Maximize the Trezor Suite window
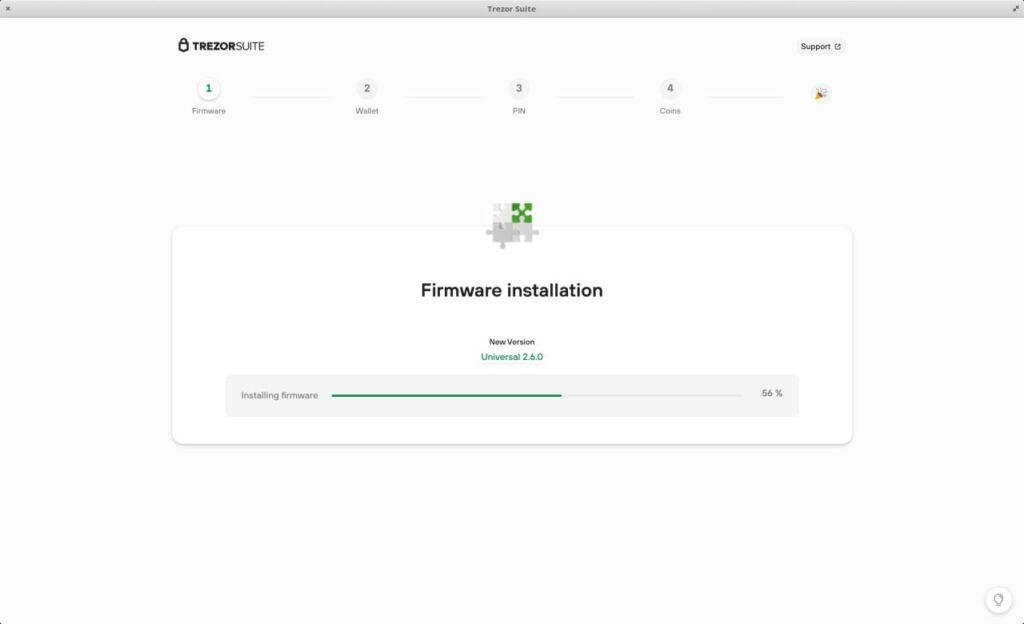The image size is (1024, 624). [1016, 8]
